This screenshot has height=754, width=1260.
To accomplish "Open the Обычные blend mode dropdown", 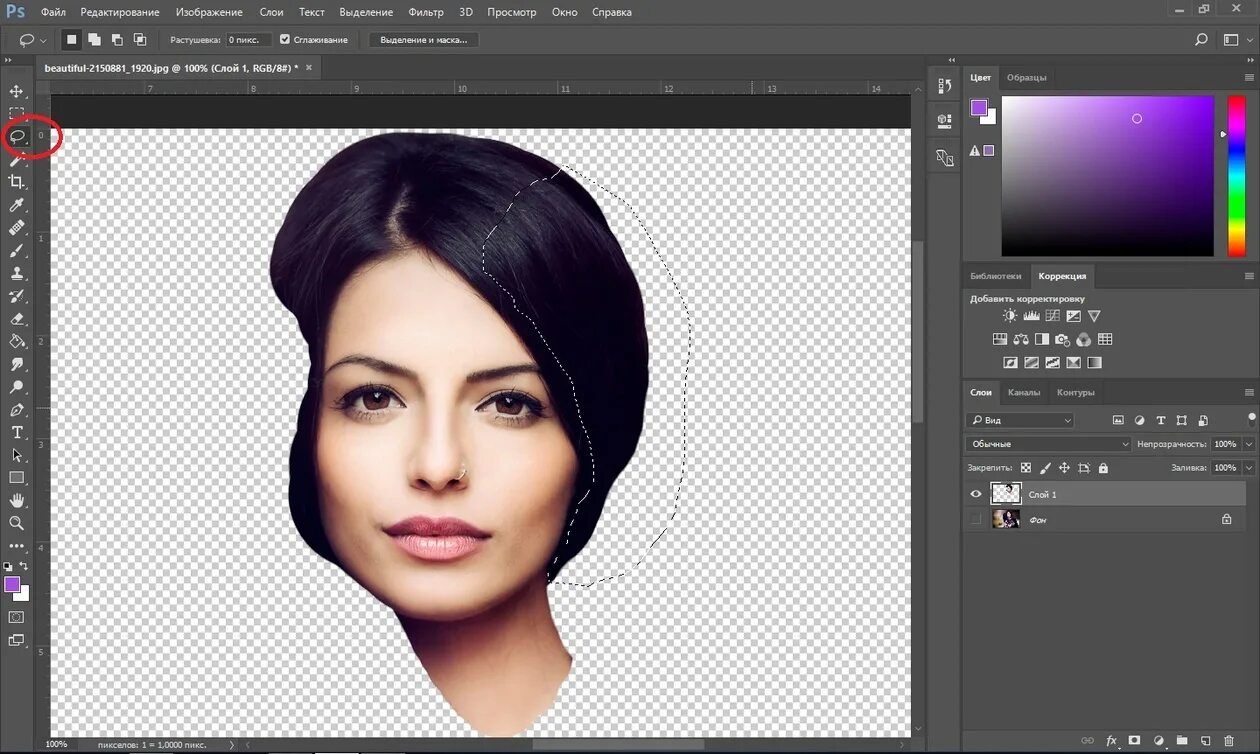I will pos(1048,444).
